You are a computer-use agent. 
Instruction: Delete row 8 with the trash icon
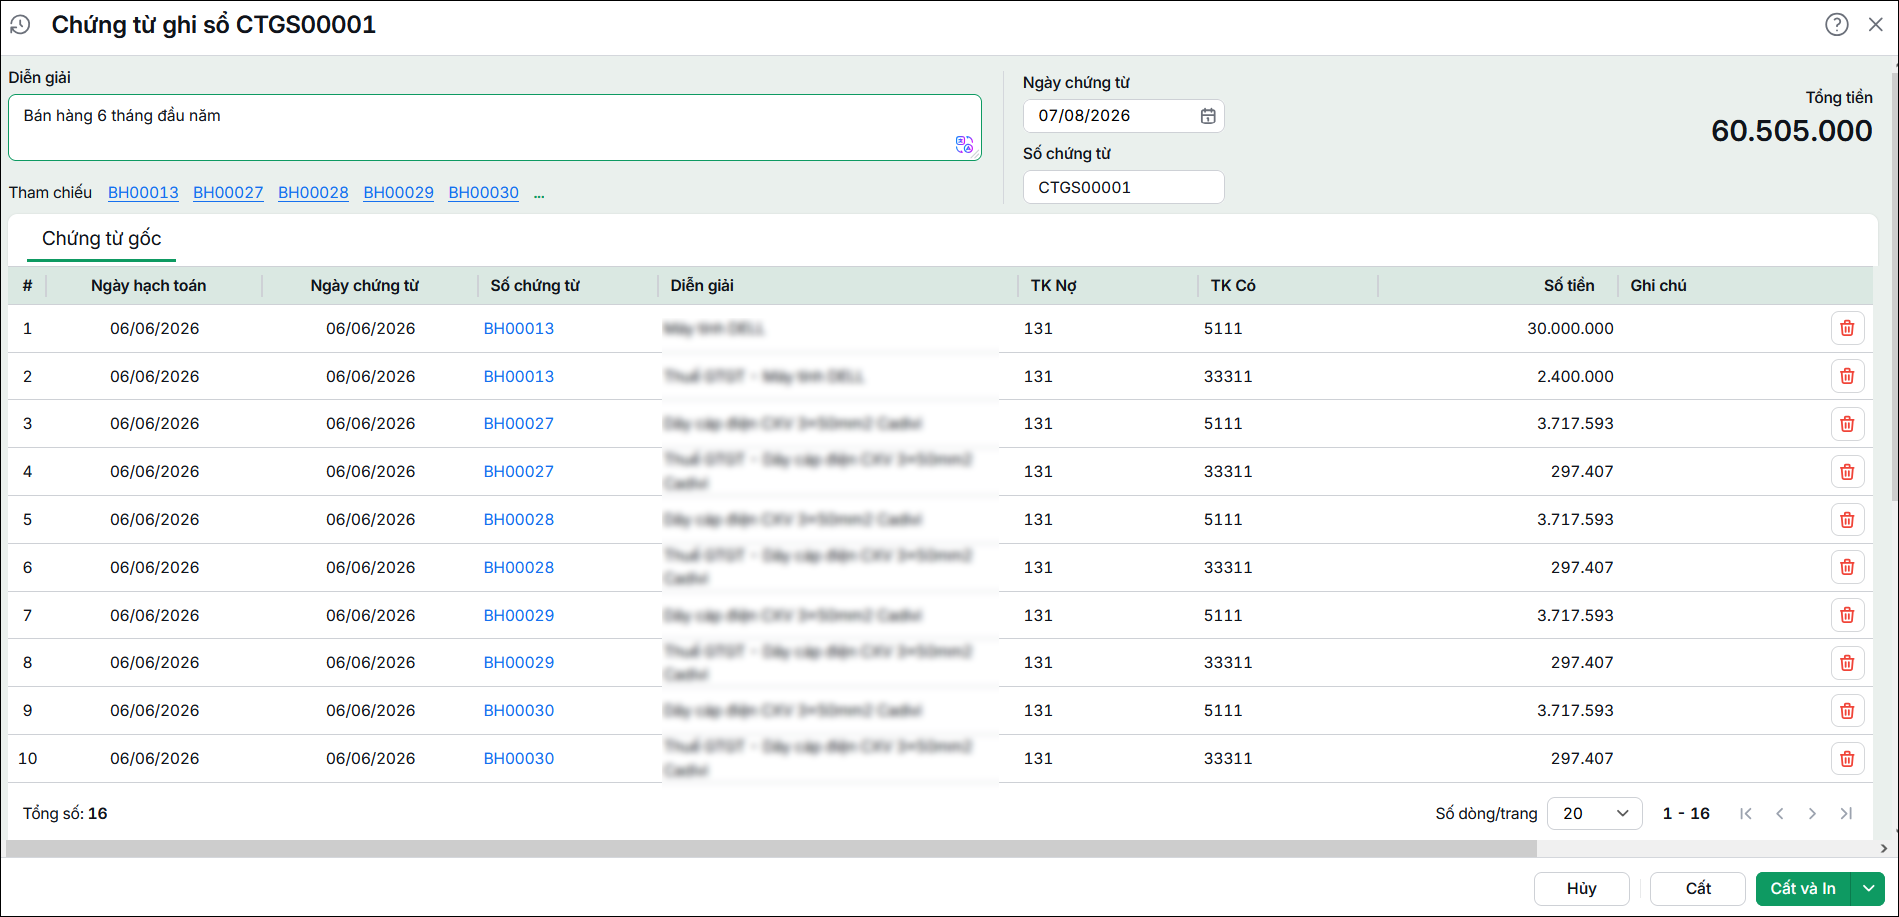click(x=1847, y=663)
